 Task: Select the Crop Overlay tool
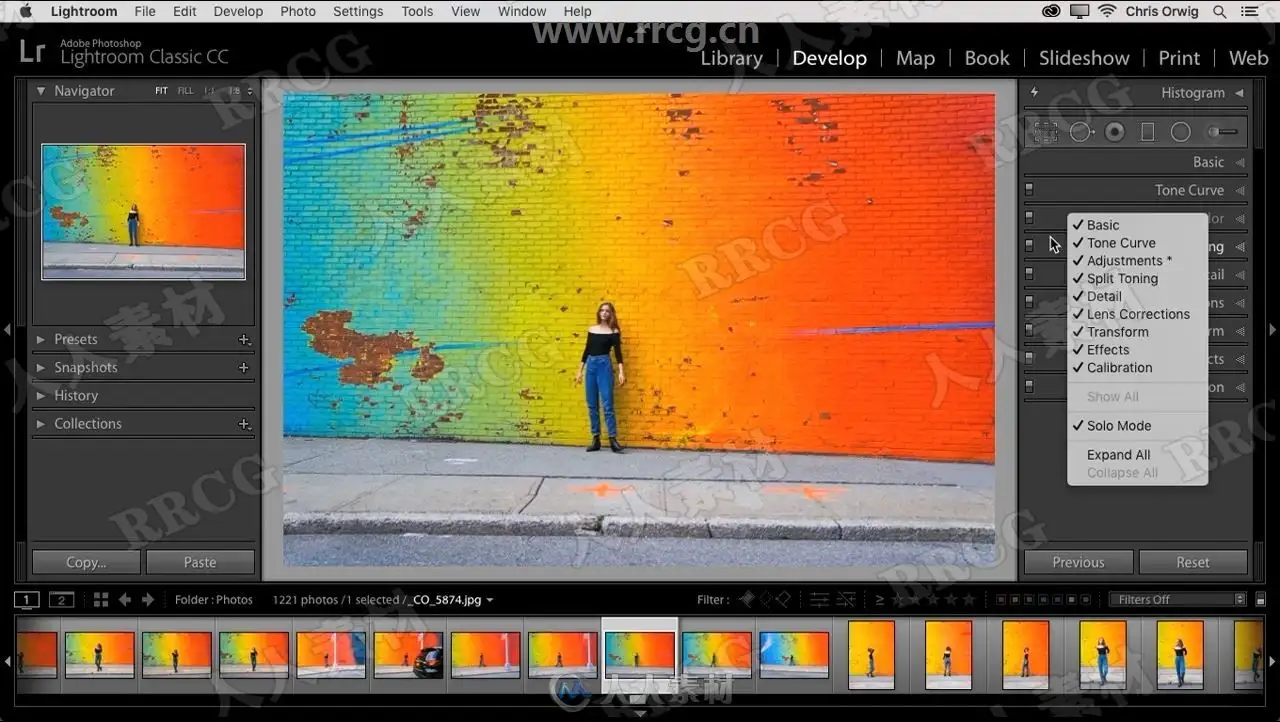pyautogui.click(x=1046, y=132)
